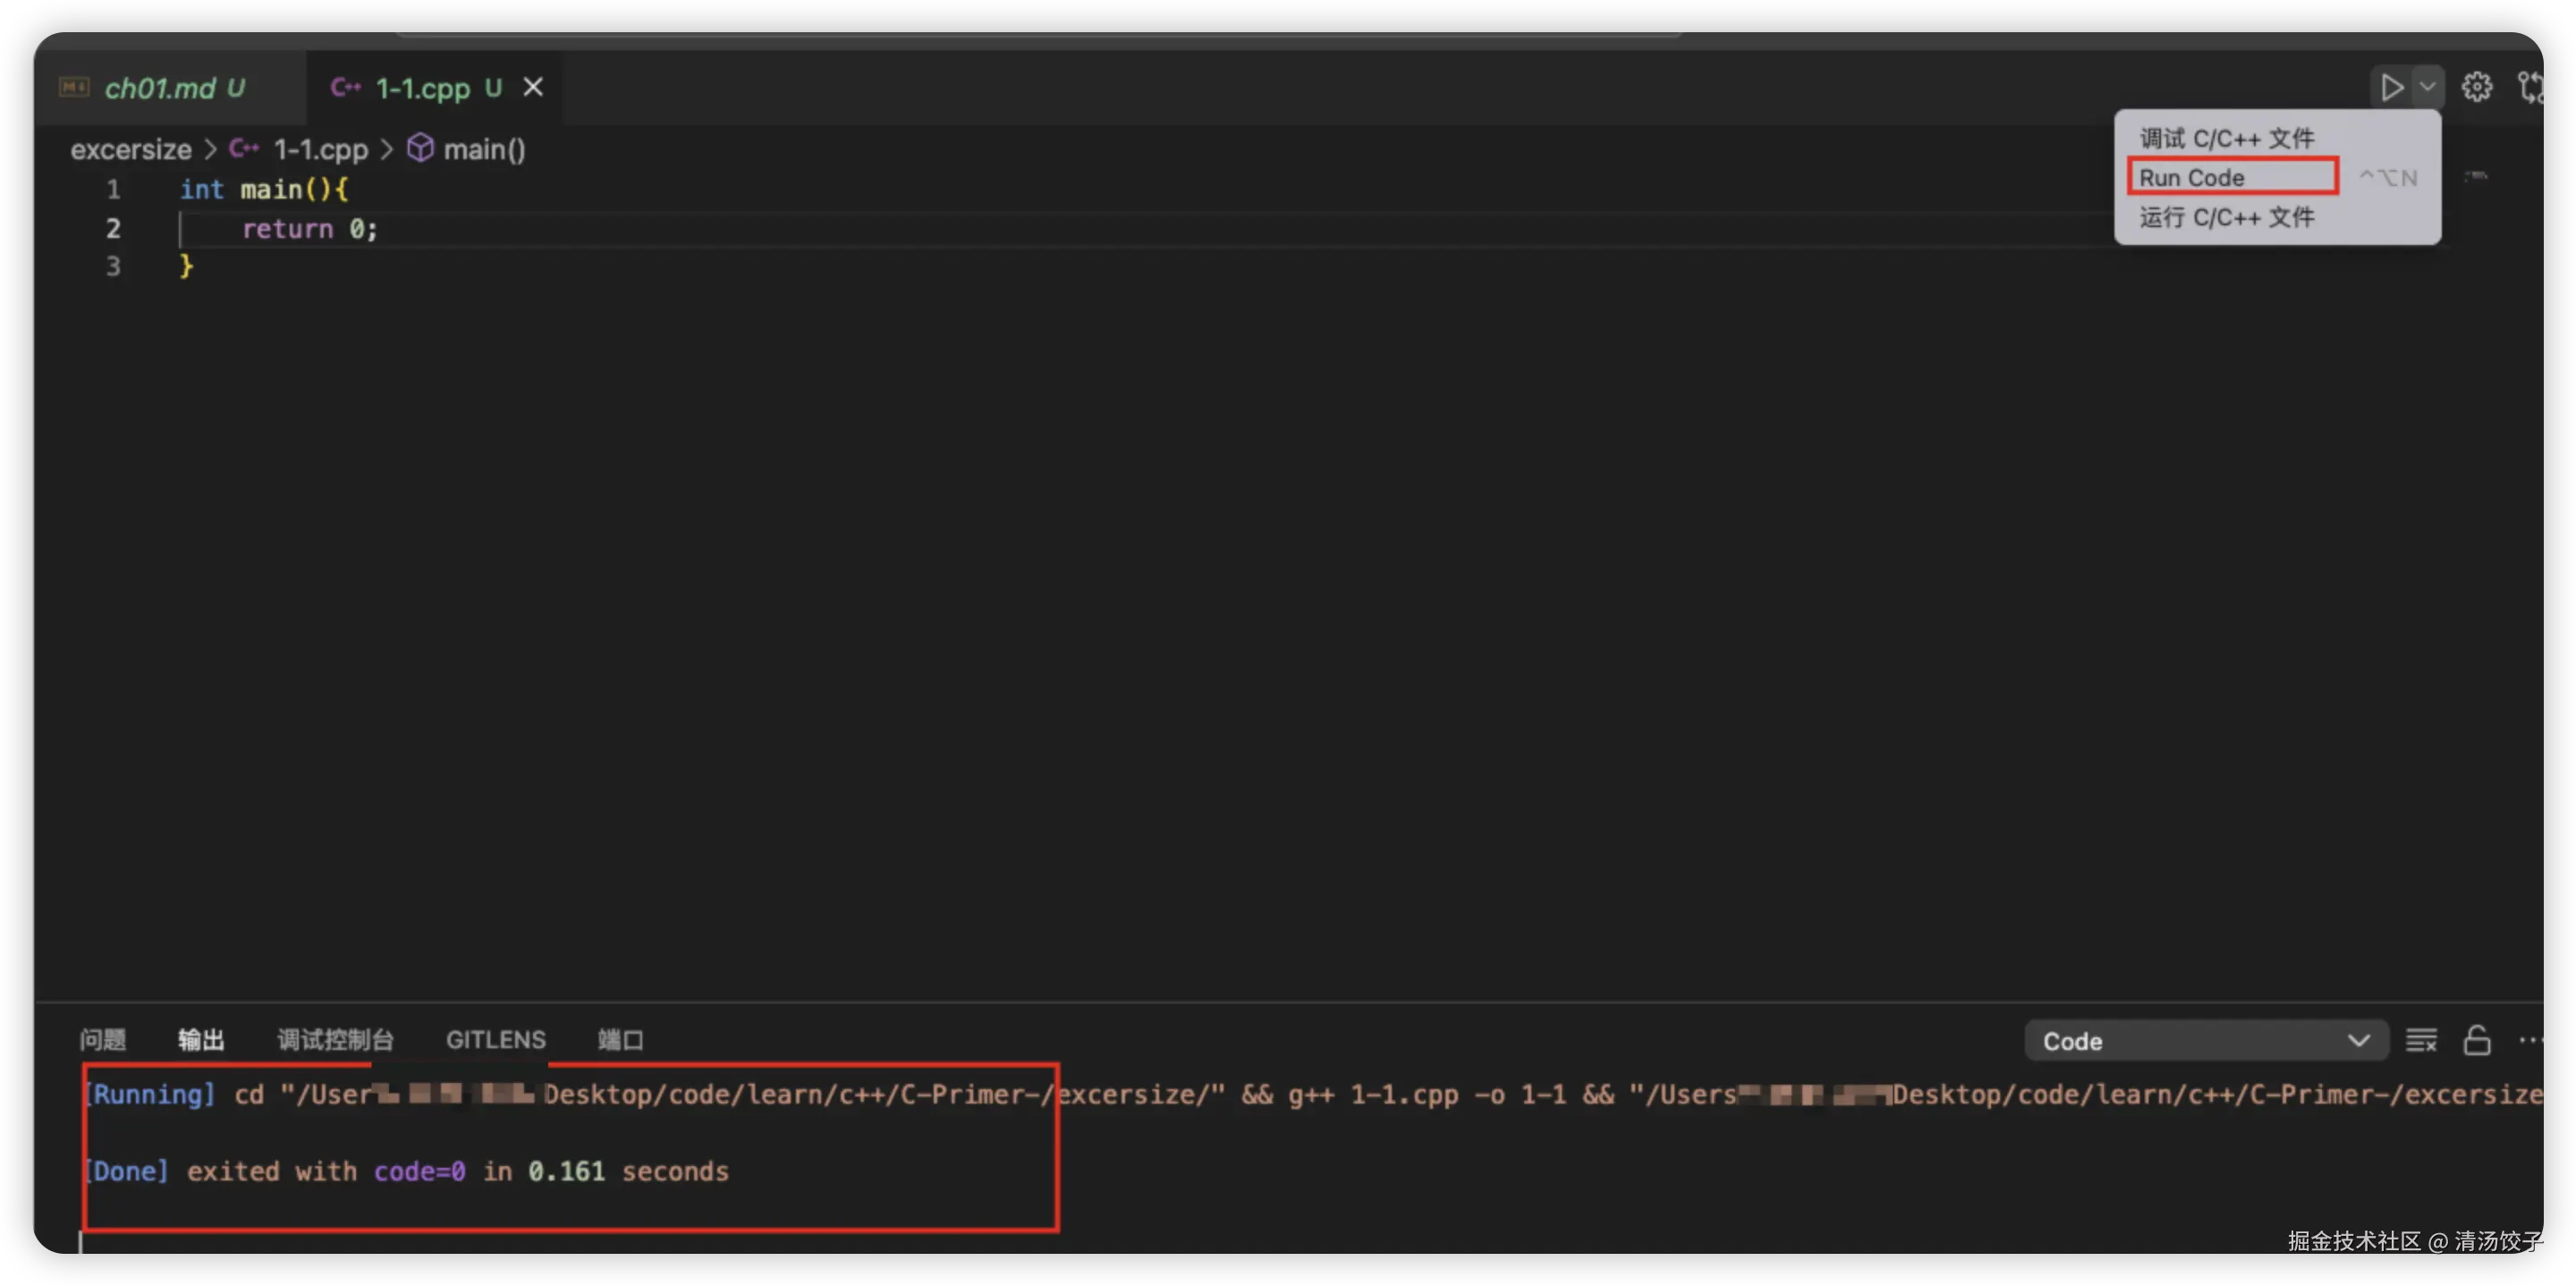
Task: Open the 问题 panel tab
Action: pyautogui.click(x=102, y=1040)
